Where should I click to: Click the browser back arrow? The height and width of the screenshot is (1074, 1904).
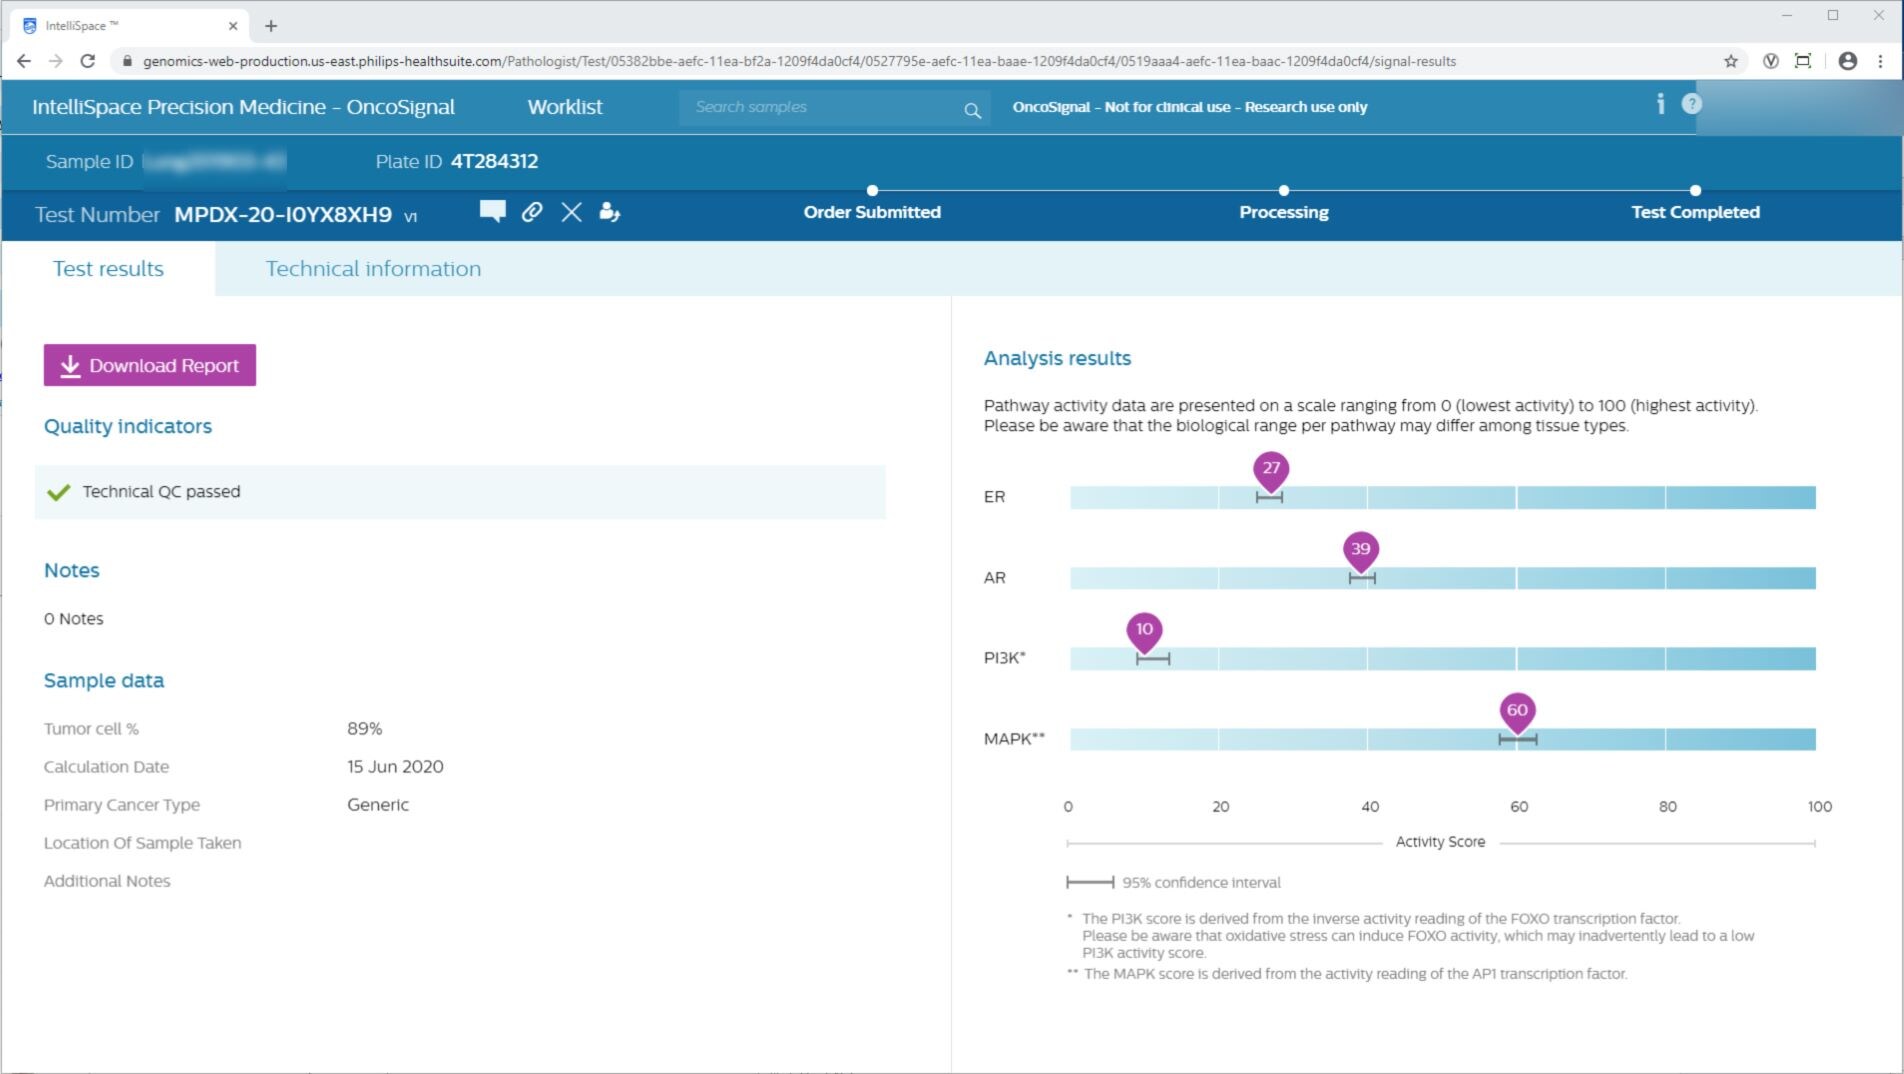23,61
